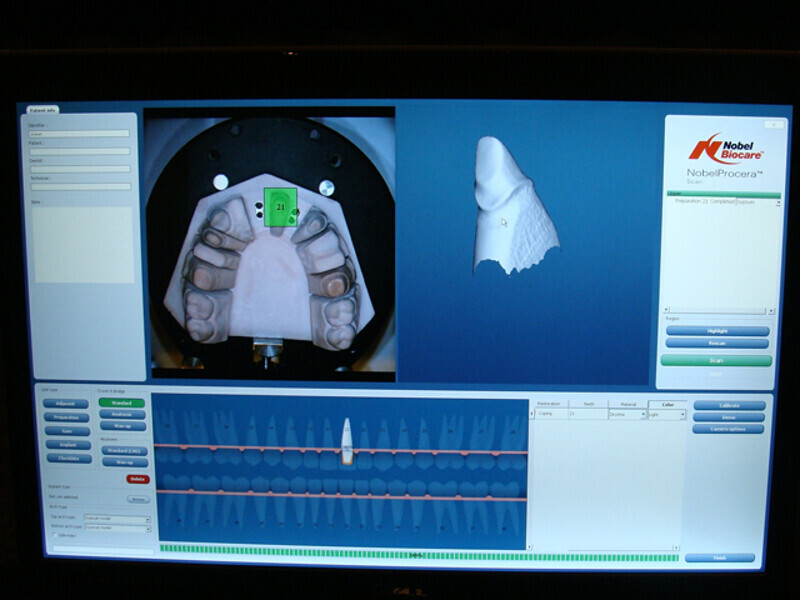This screenshot has height=600, width=800.
Task: Click the red Delete button
Action: [x=136, y=479]
